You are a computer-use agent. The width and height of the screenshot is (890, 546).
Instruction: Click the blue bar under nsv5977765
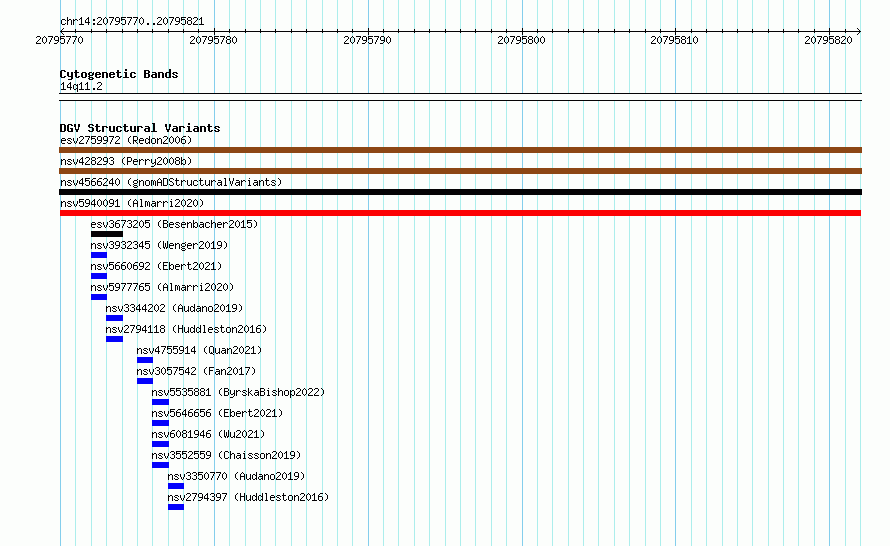(x=99, y=297)
